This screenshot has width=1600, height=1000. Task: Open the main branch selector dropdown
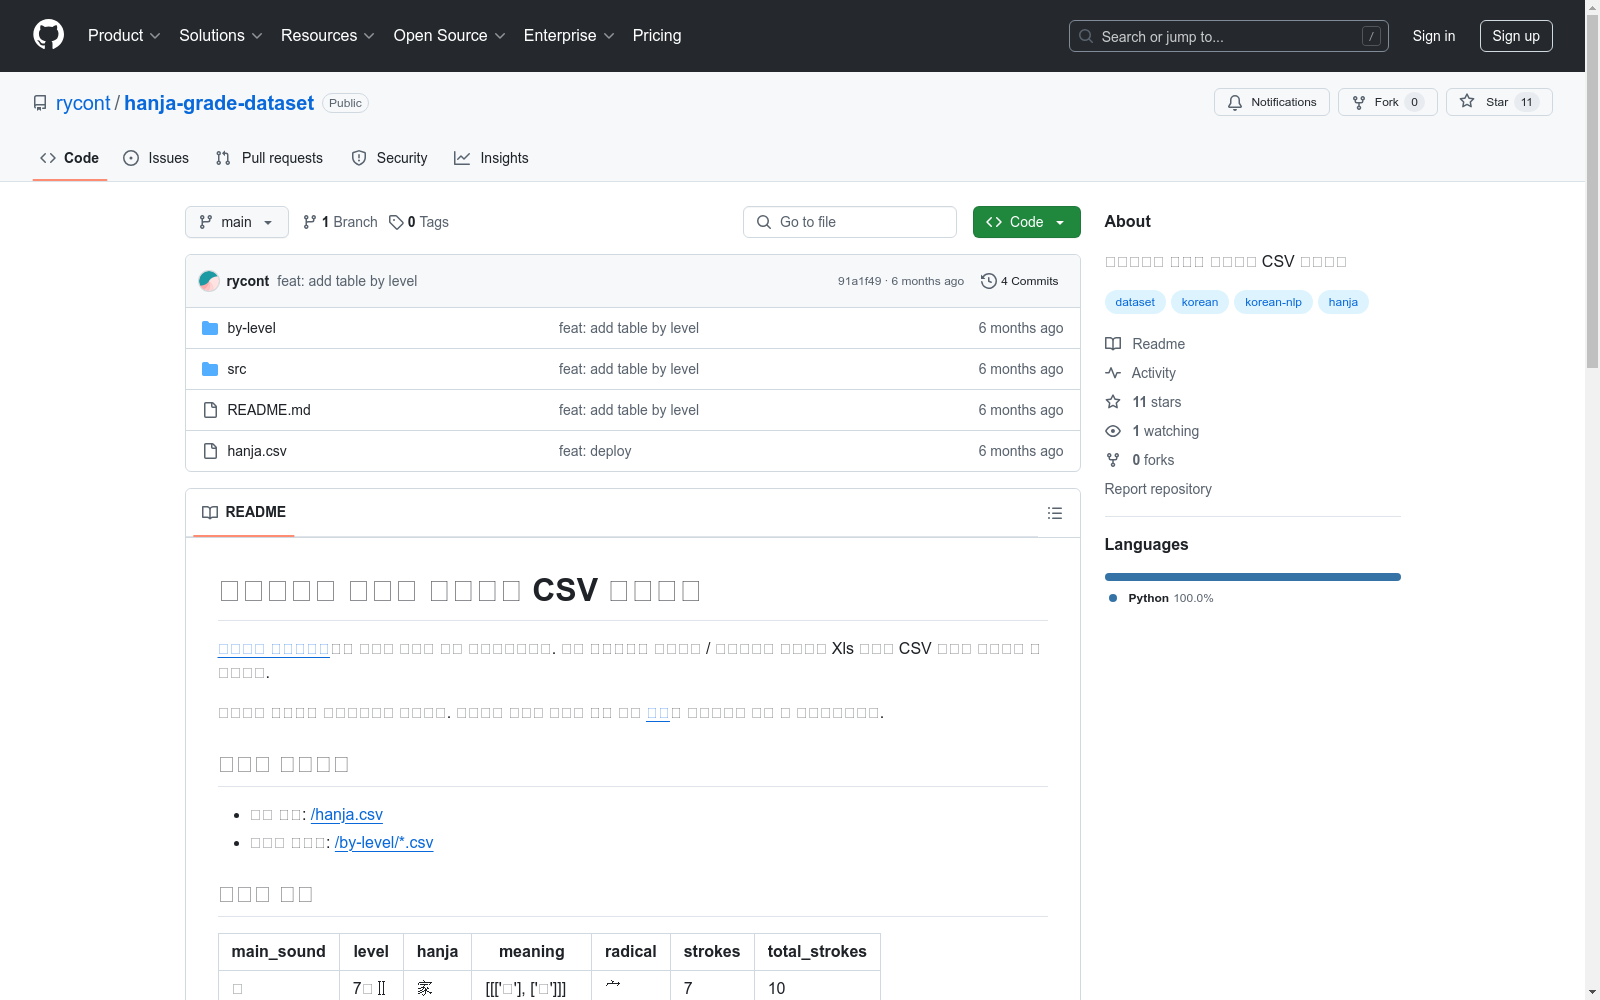click(x=237, y=222)
